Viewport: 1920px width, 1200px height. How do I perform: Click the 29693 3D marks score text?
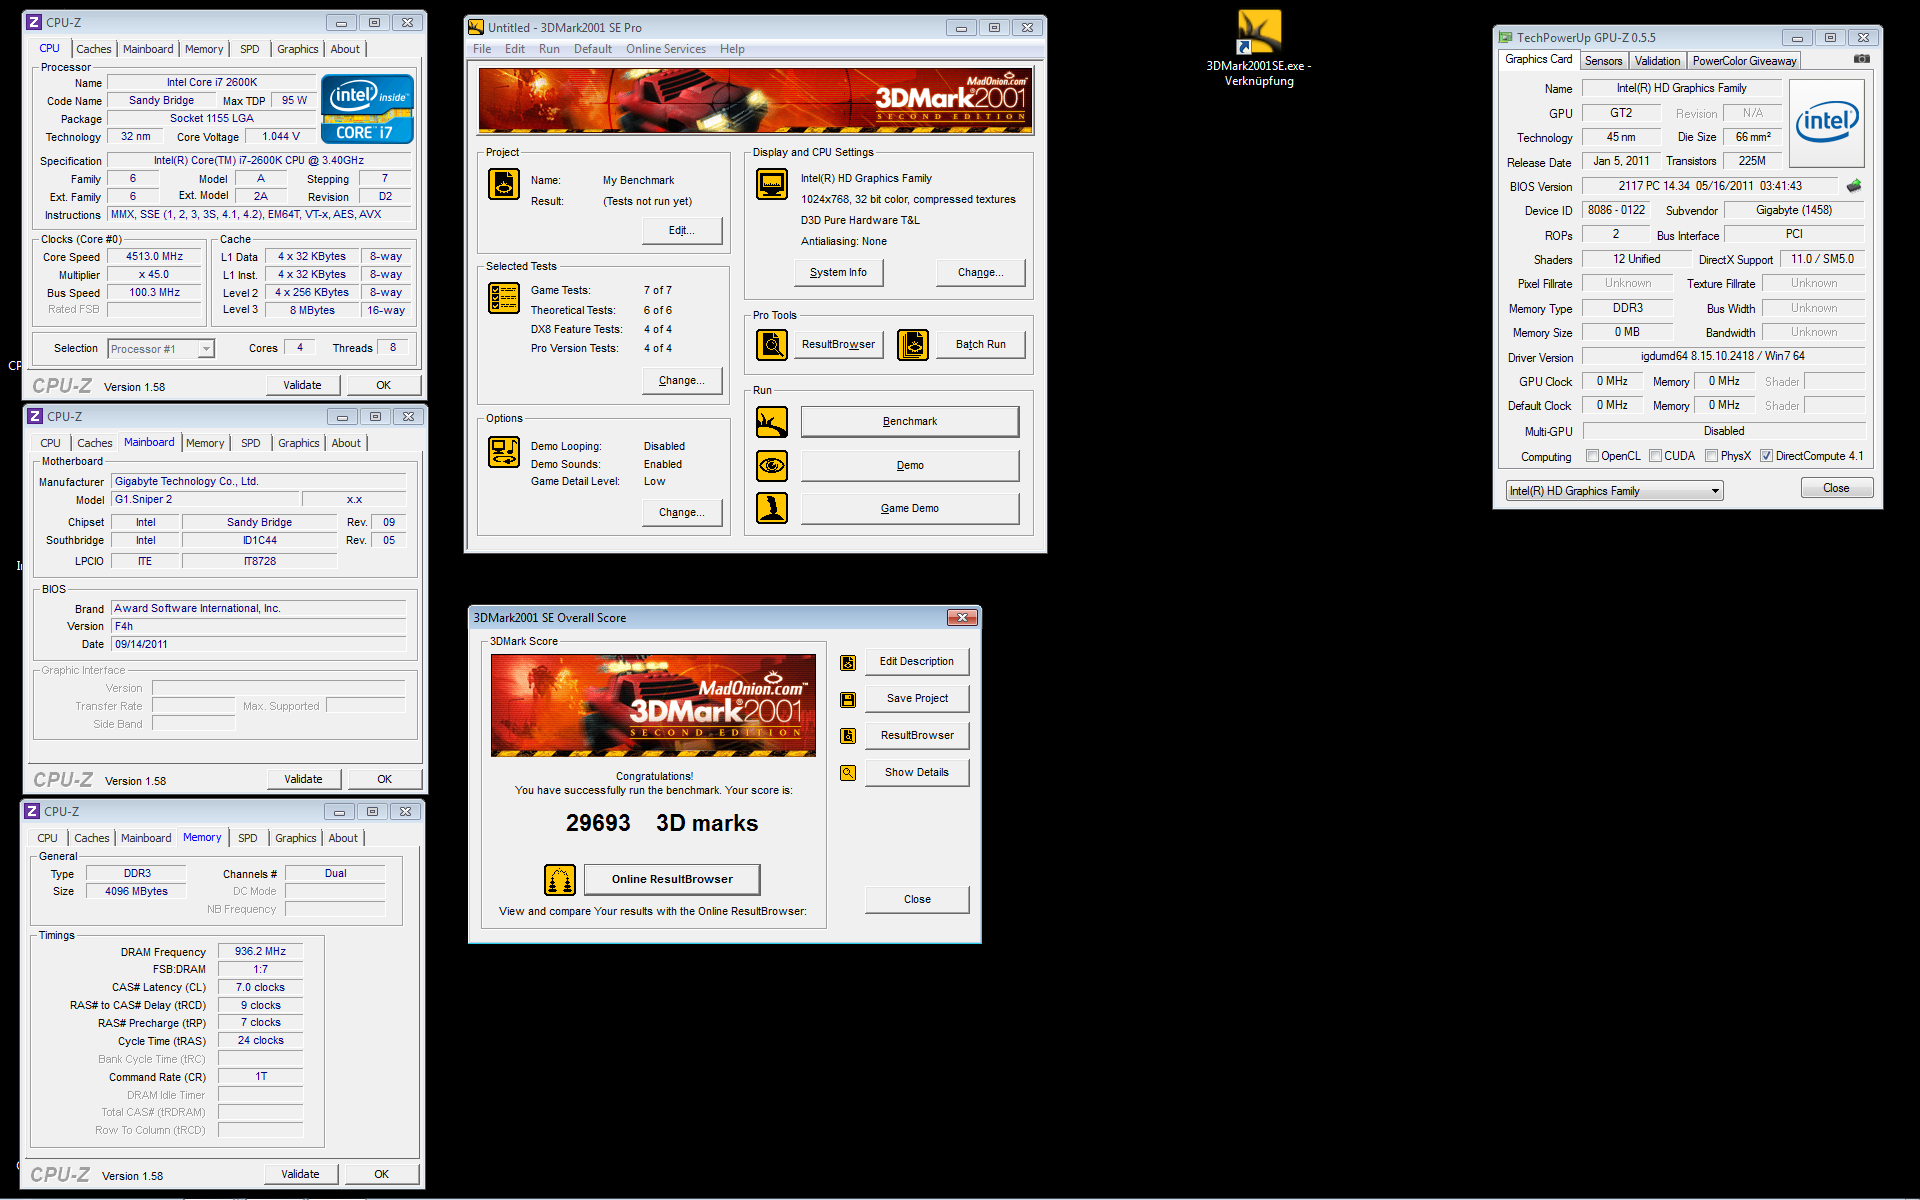click(661, 823)
